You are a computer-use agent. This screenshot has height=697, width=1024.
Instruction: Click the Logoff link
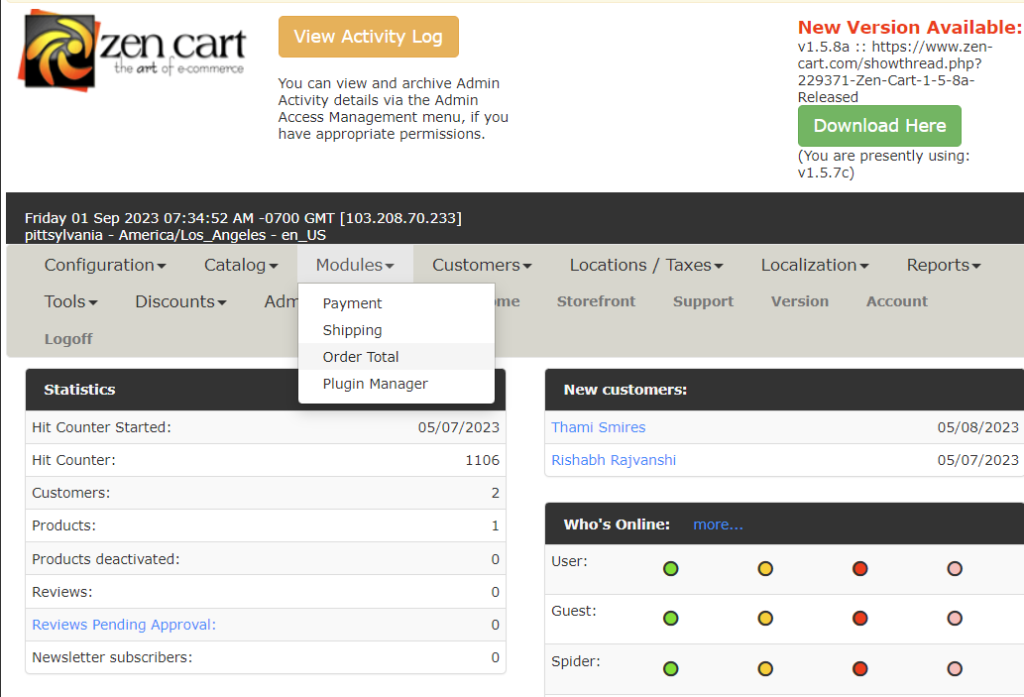coord(69,339)
